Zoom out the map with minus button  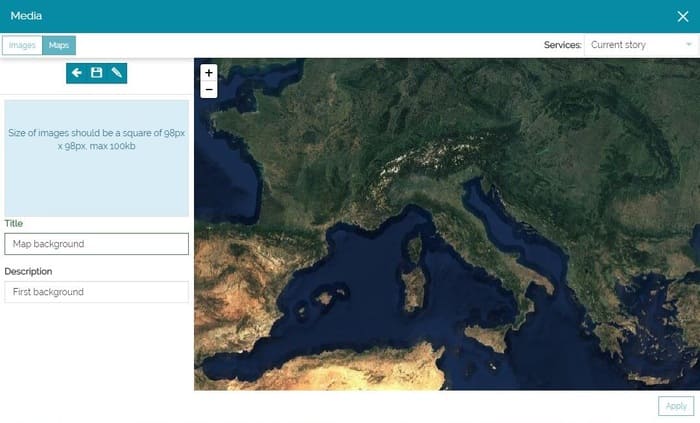click(x=208, y=90)
